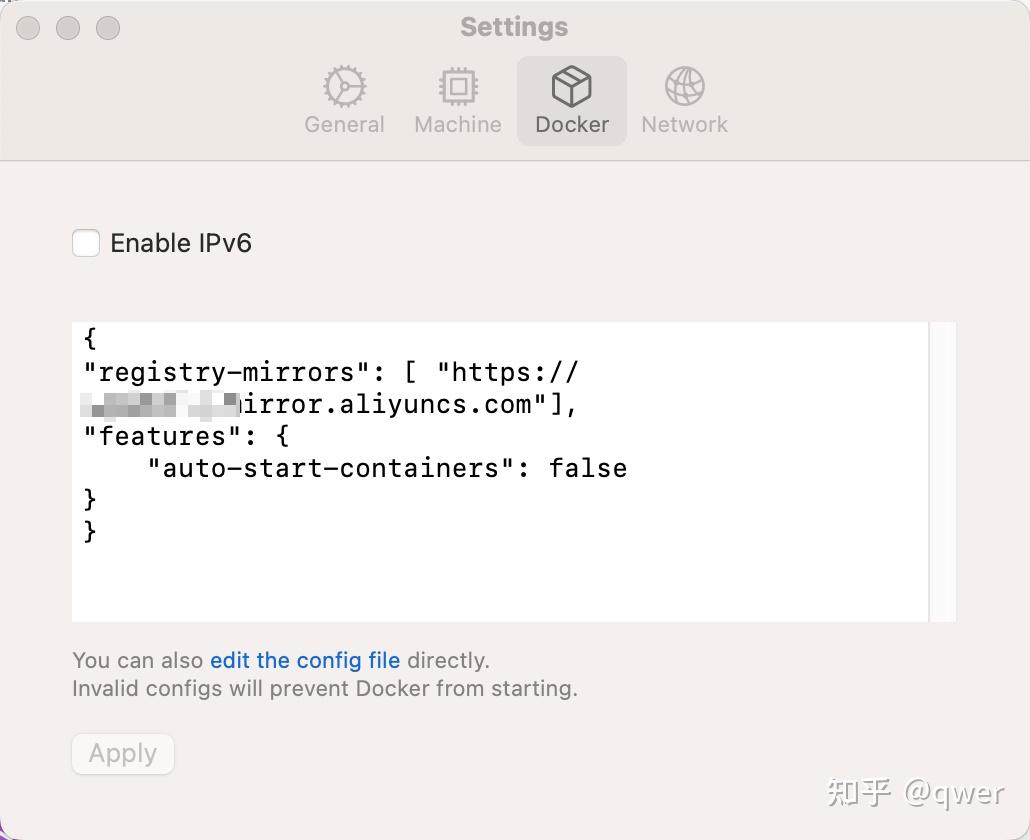
Task: Click the General gear icon
Action: click(344, 87)
